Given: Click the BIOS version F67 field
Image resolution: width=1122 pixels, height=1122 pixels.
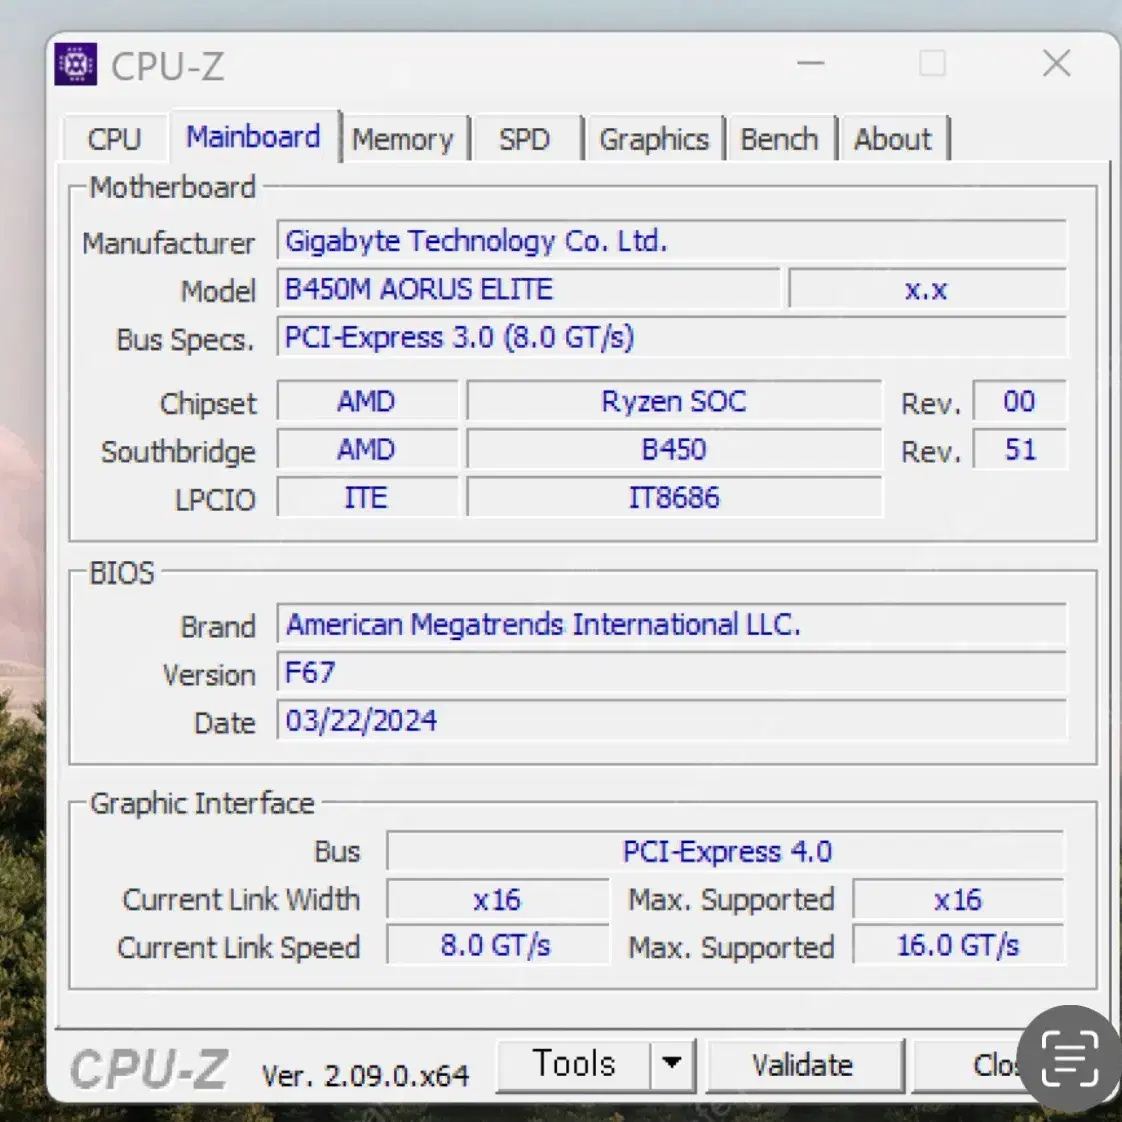Looking at the screenshot, I should point(671,672).
